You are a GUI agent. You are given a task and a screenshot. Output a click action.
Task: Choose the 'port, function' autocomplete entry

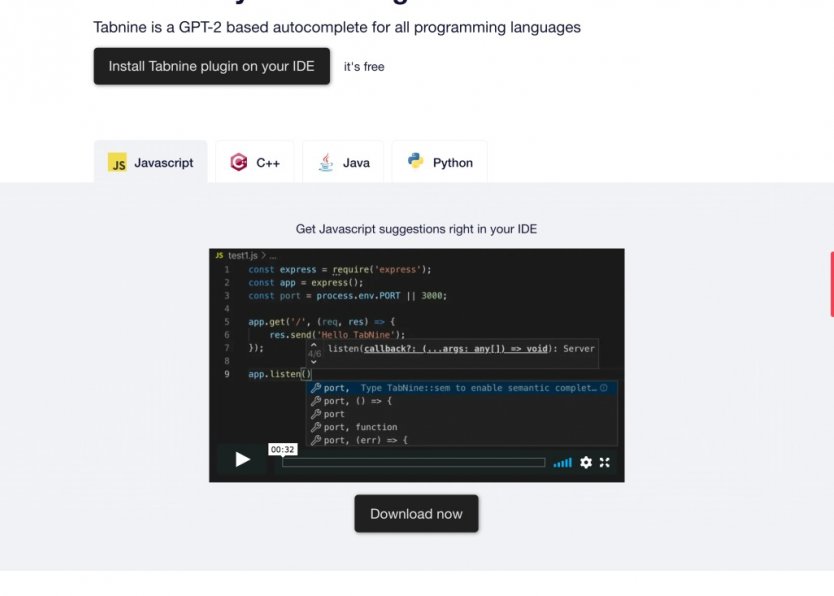360,427
